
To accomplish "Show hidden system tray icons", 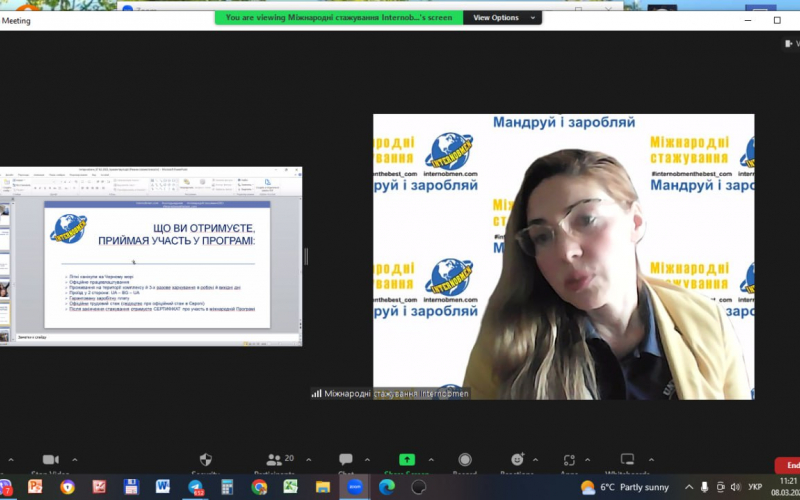I will 689,487.
